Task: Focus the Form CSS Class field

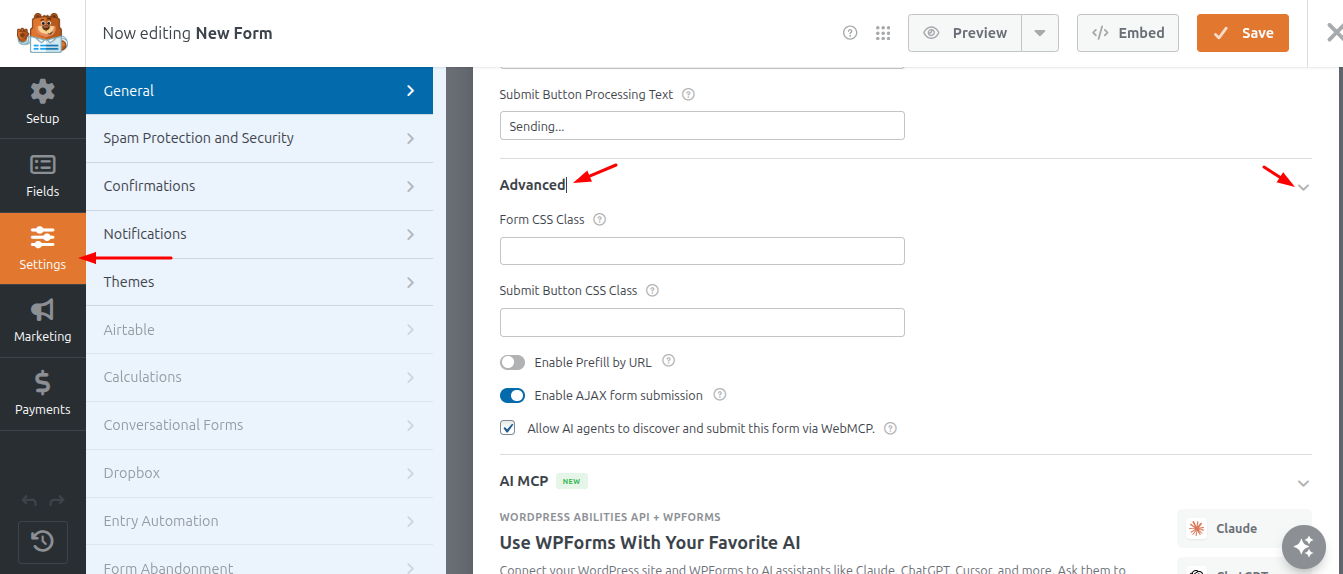Action: click(702, 251)
